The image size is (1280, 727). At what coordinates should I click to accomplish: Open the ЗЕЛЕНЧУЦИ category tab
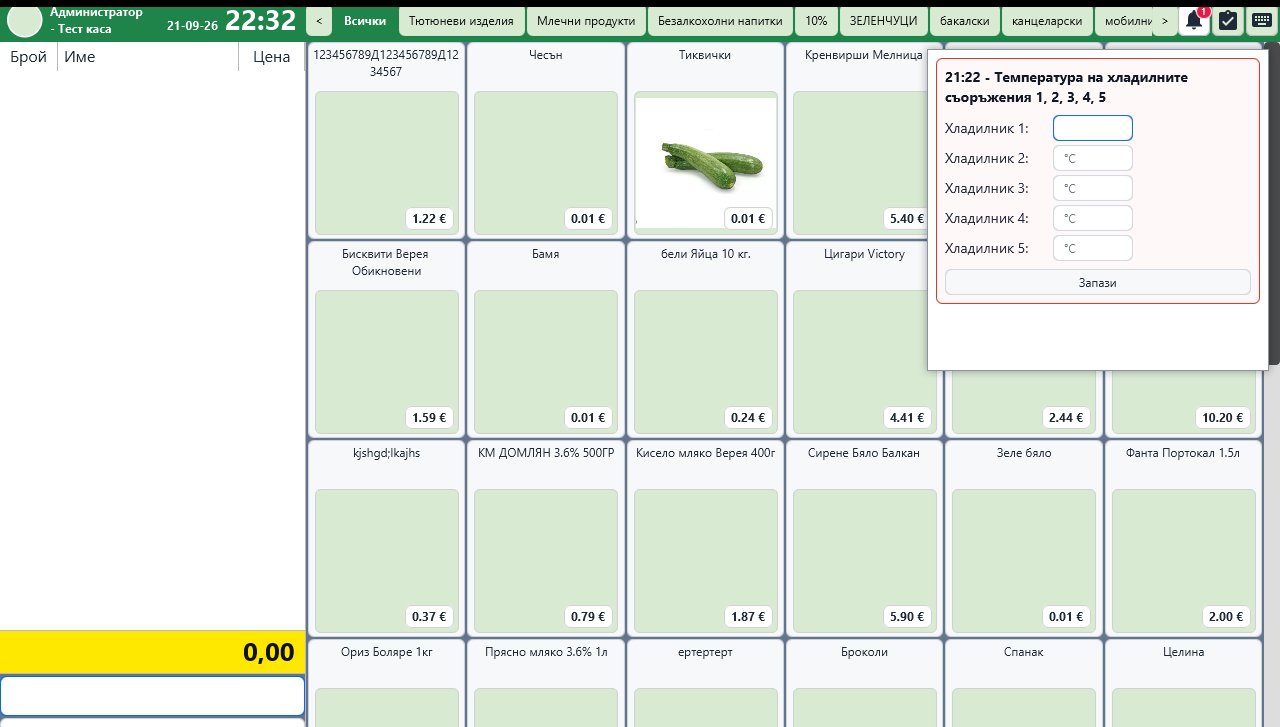pos(883,20)
